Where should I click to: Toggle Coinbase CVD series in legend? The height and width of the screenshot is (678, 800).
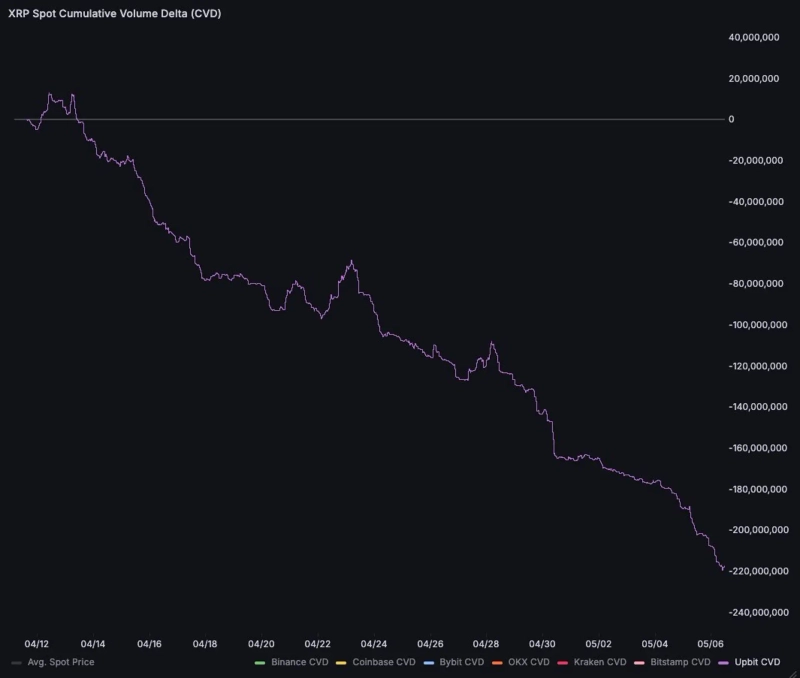pos(383,662)
